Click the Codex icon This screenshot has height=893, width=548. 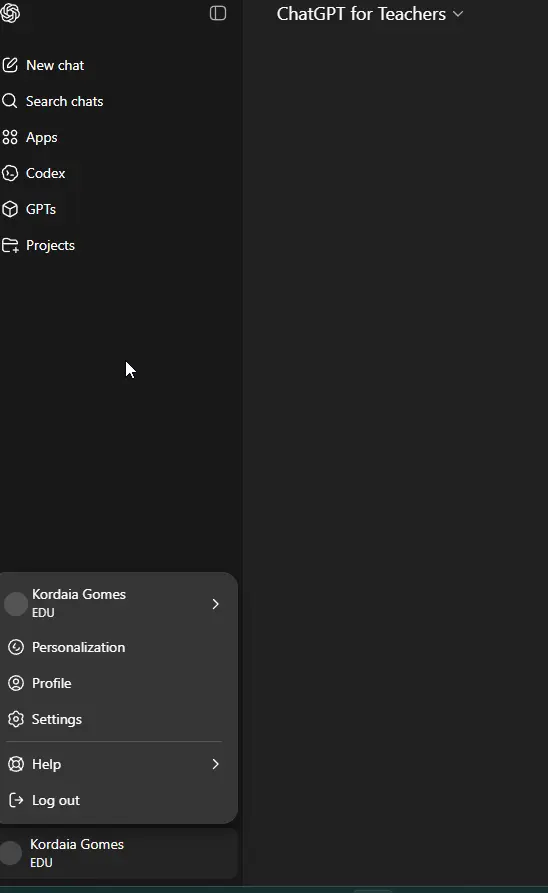[10, 173]
